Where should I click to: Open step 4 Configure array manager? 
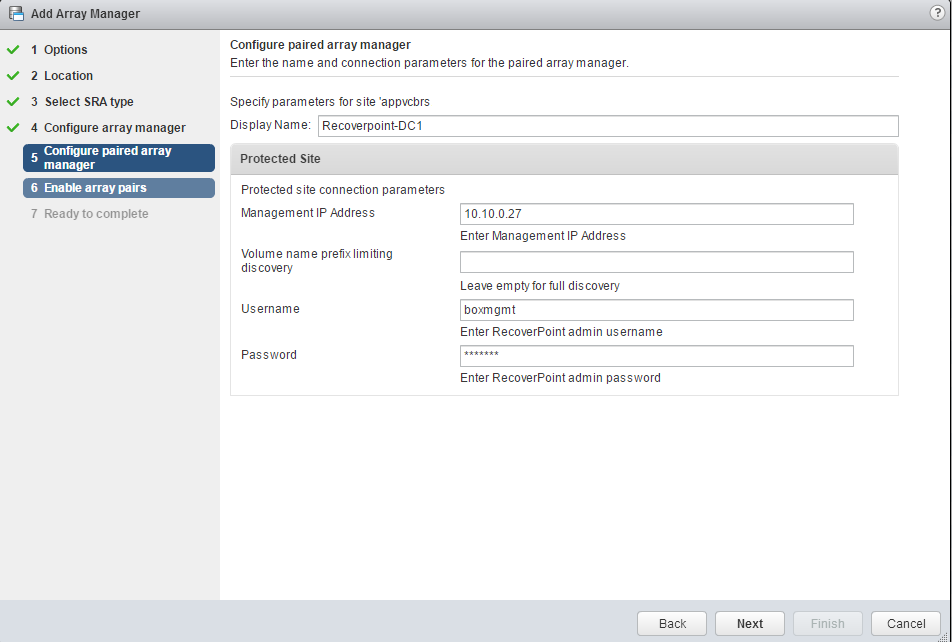click(114, 128)
